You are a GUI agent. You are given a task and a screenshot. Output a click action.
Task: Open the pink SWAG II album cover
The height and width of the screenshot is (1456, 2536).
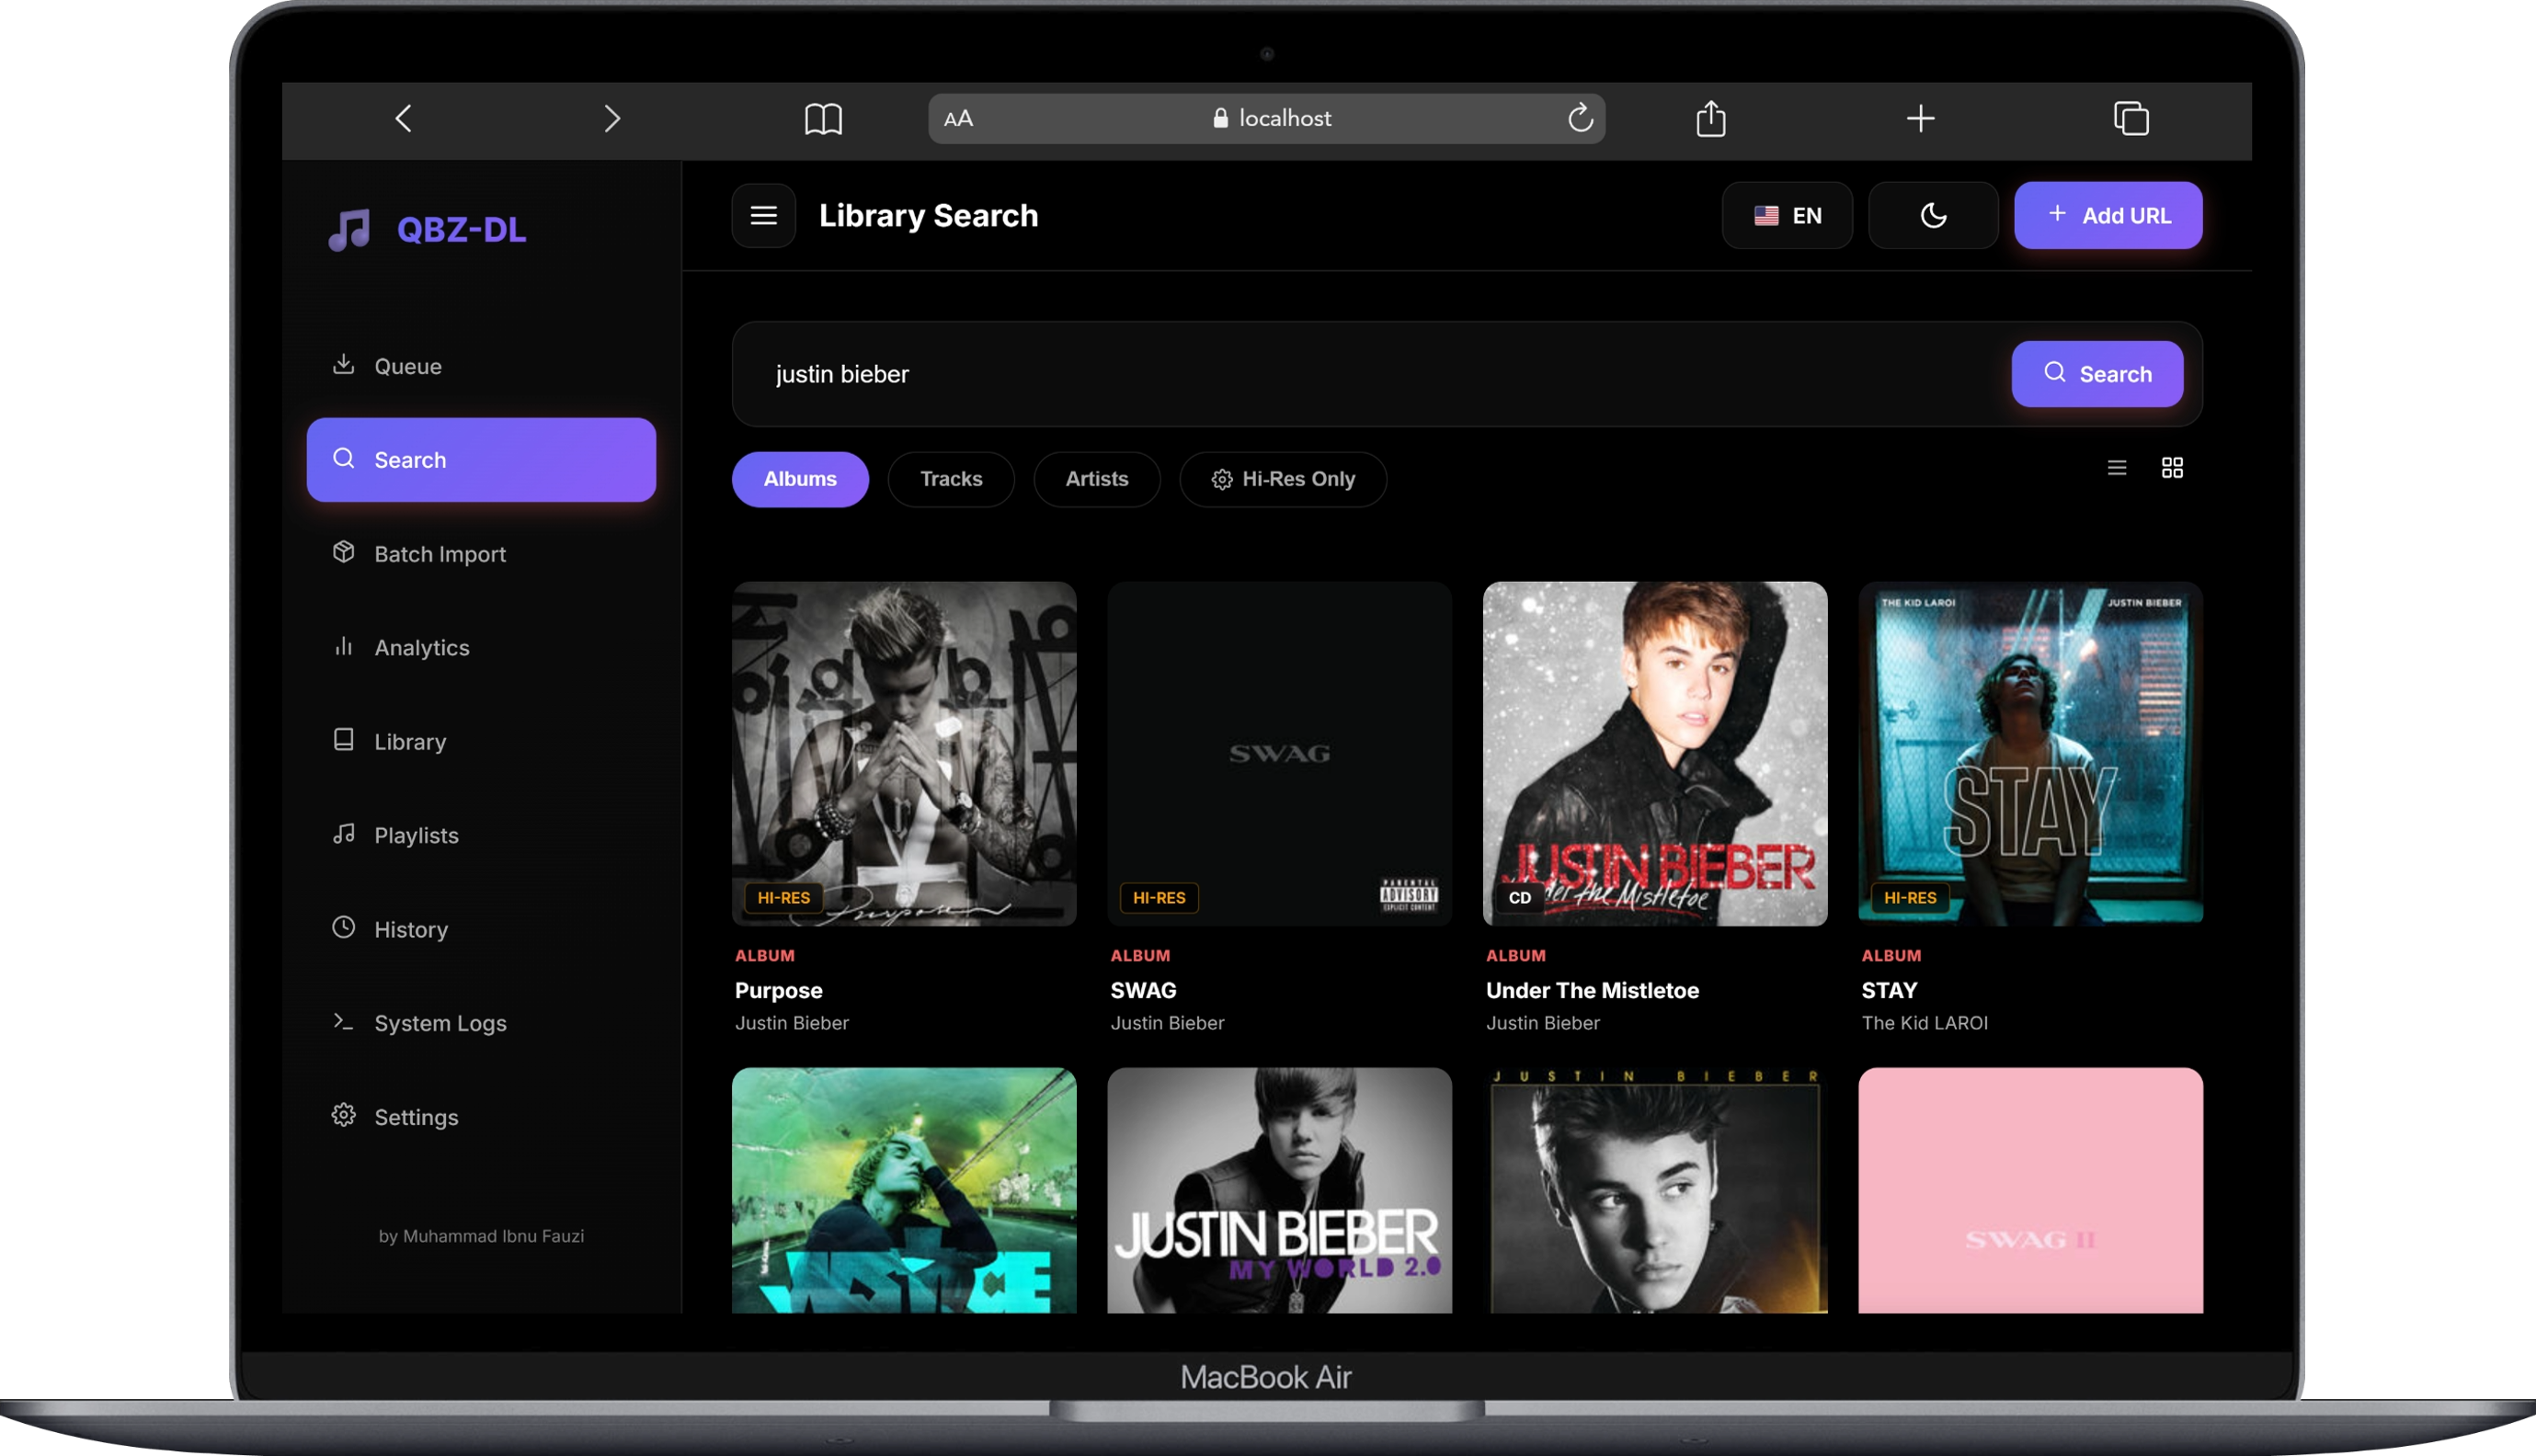tap(2030, 1190)
